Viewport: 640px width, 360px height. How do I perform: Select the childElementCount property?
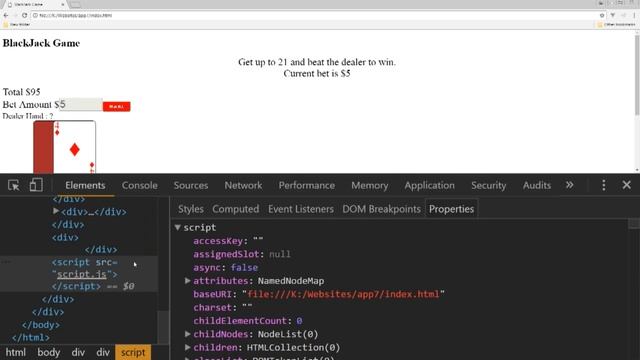point(248,321)
